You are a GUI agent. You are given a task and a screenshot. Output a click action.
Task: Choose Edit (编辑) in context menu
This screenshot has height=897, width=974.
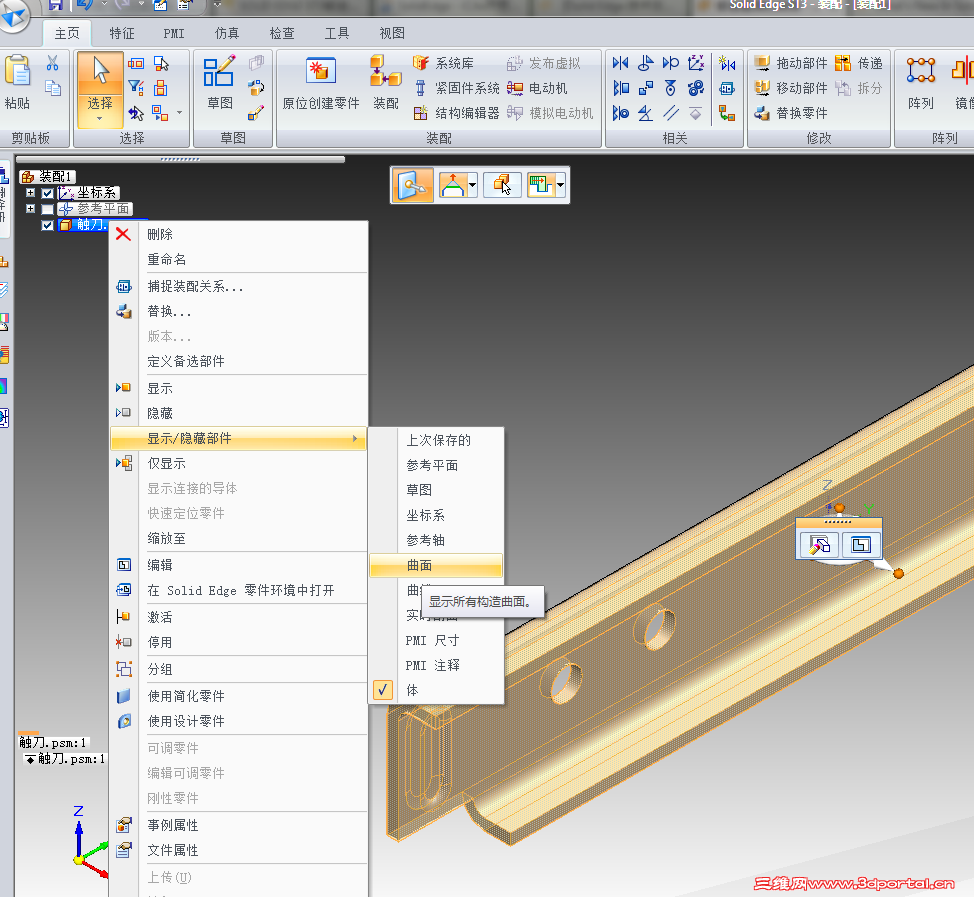click(238, 565)
